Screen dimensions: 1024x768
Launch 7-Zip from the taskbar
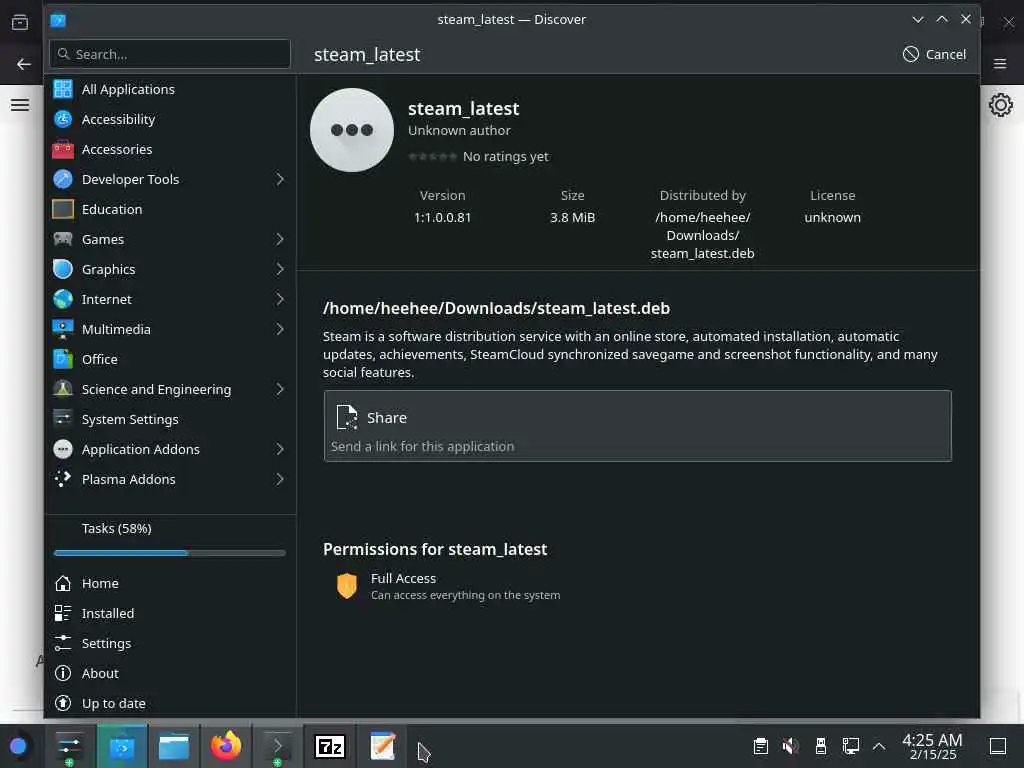[x=330, y=746]
